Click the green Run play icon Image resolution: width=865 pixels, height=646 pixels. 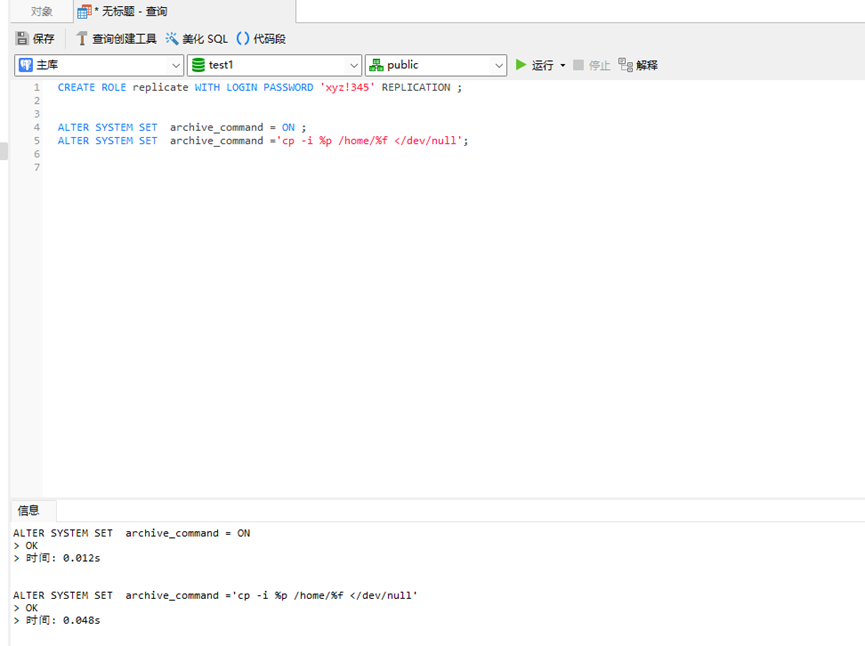(x=521, y=65)
